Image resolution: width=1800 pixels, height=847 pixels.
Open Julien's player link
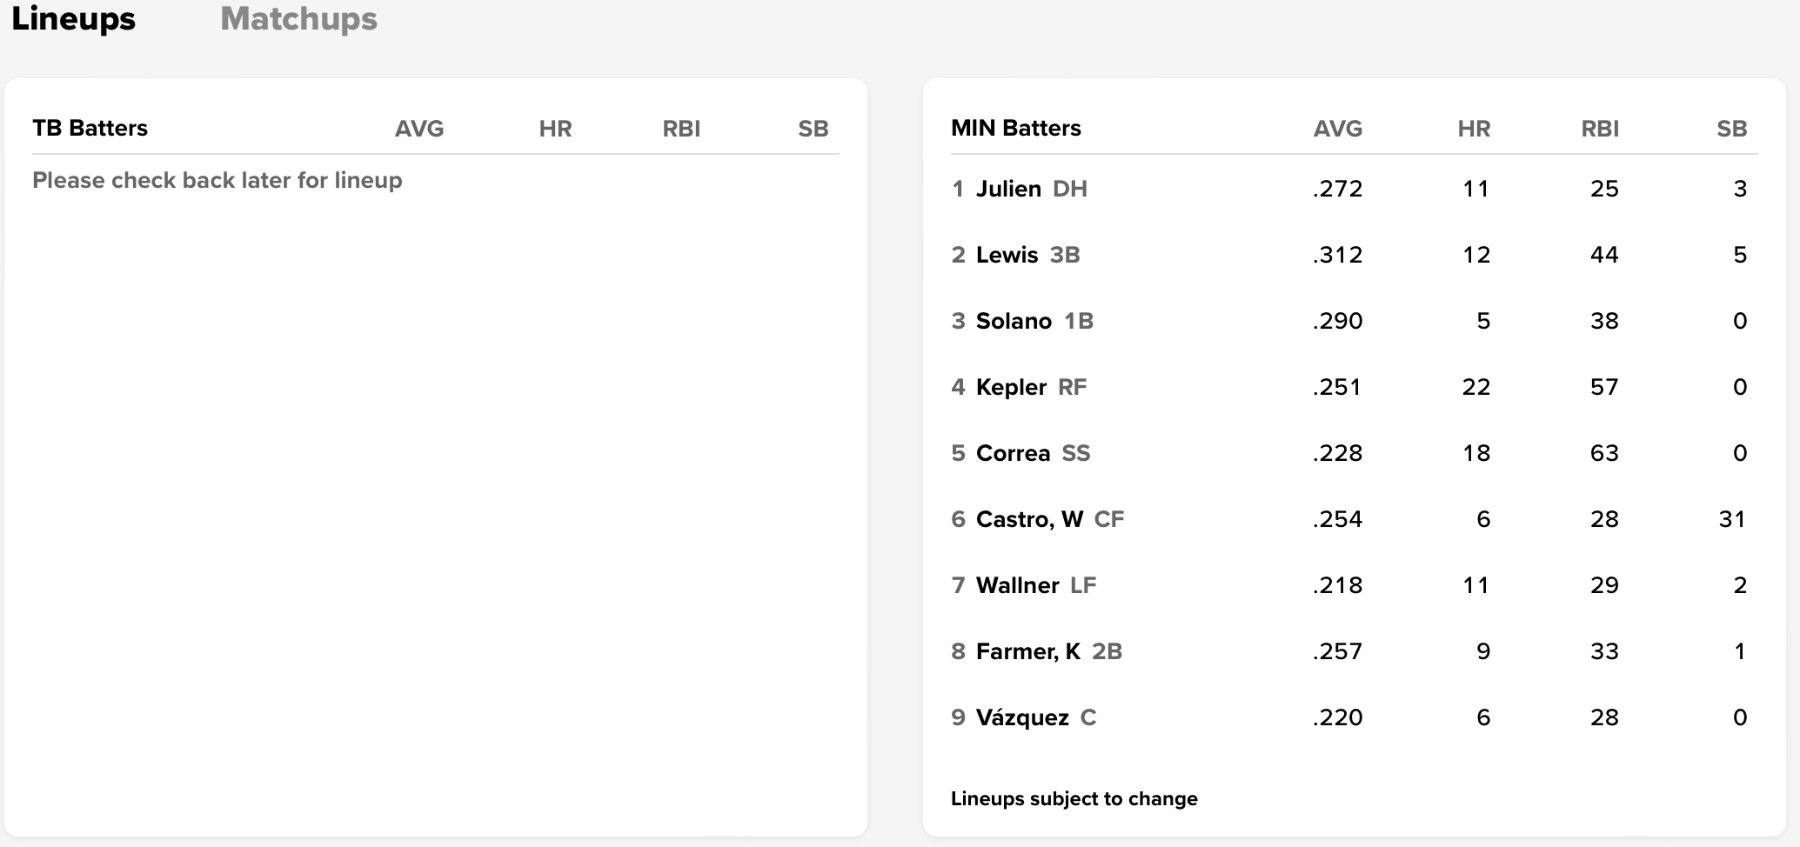tap(1008, 189)
